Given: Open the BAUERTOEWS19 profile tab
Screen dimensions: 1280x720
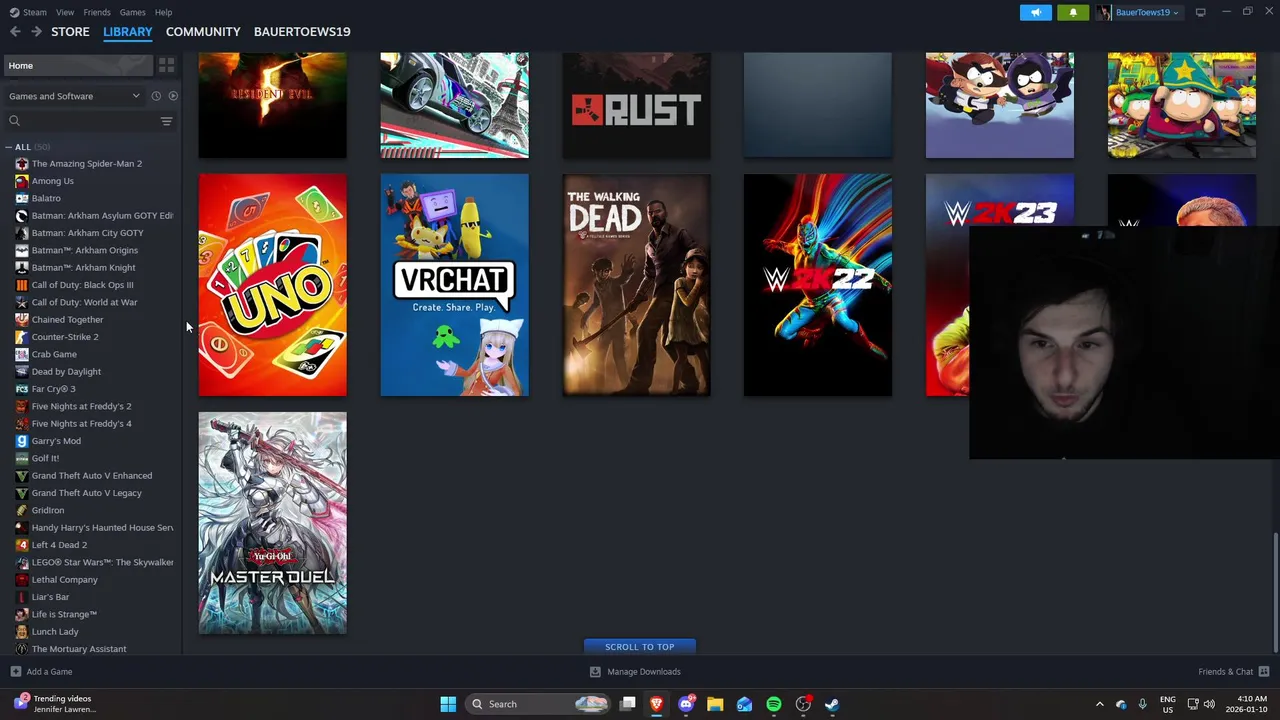Looking at the screenshot, I should pyautogui.click(x=302, y=32).
